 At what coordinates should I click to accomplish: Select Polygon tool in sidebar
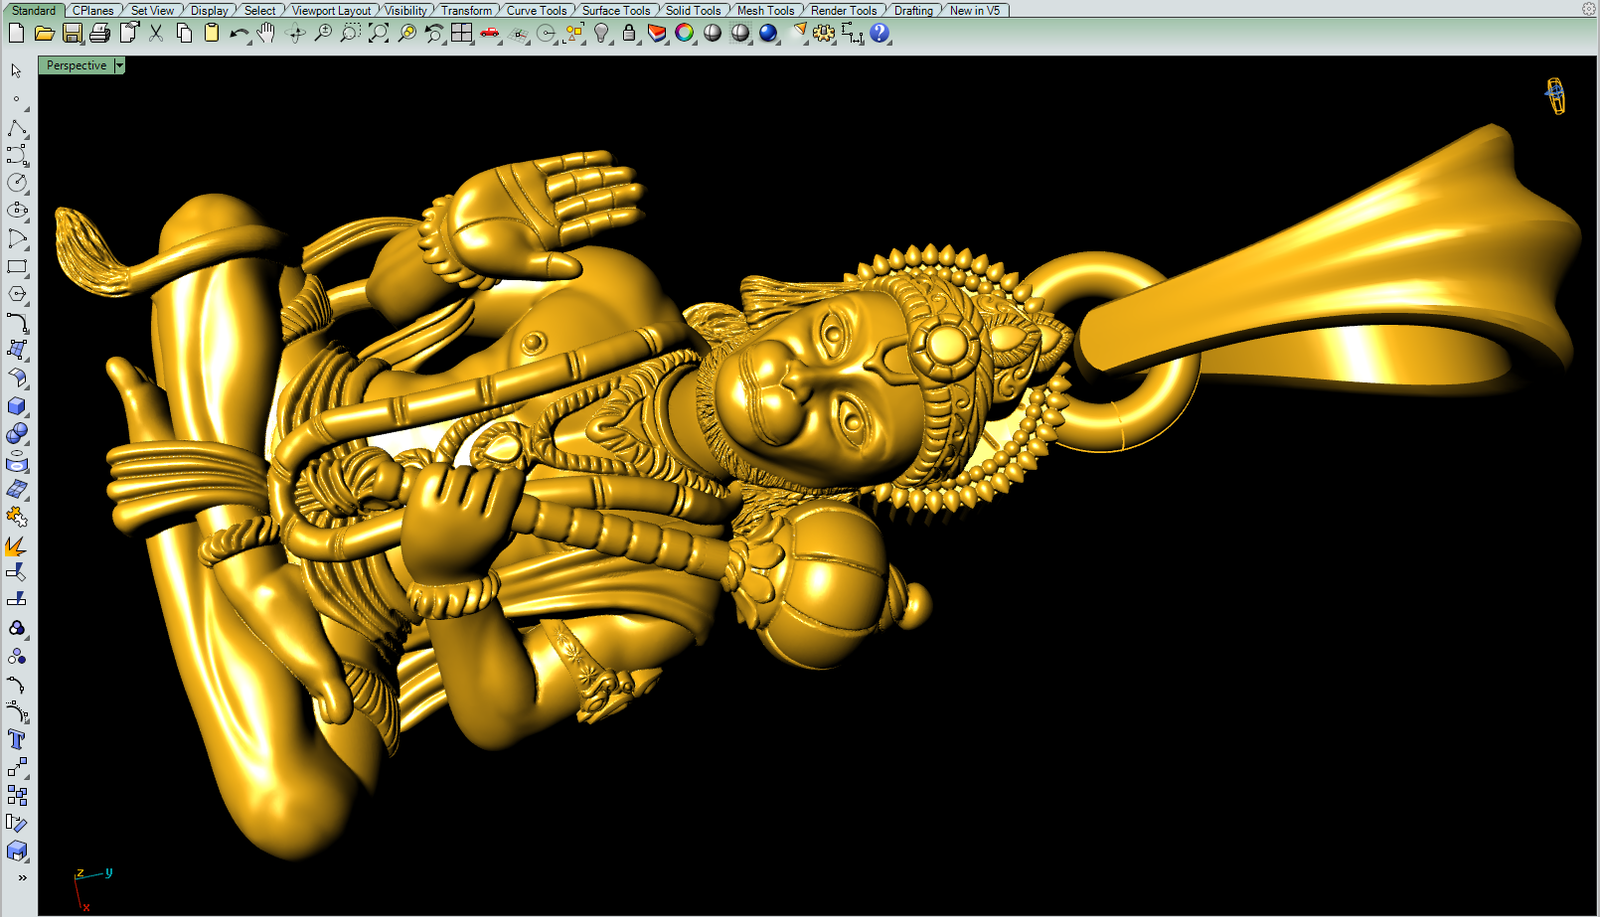pyautogui.click(x=17, y=294)
